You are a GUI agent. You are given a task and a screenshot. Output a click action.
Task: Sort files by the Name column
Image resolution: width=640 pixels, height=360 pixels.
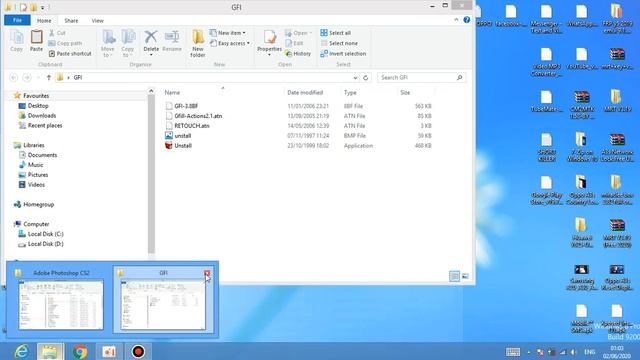[172, 93]
